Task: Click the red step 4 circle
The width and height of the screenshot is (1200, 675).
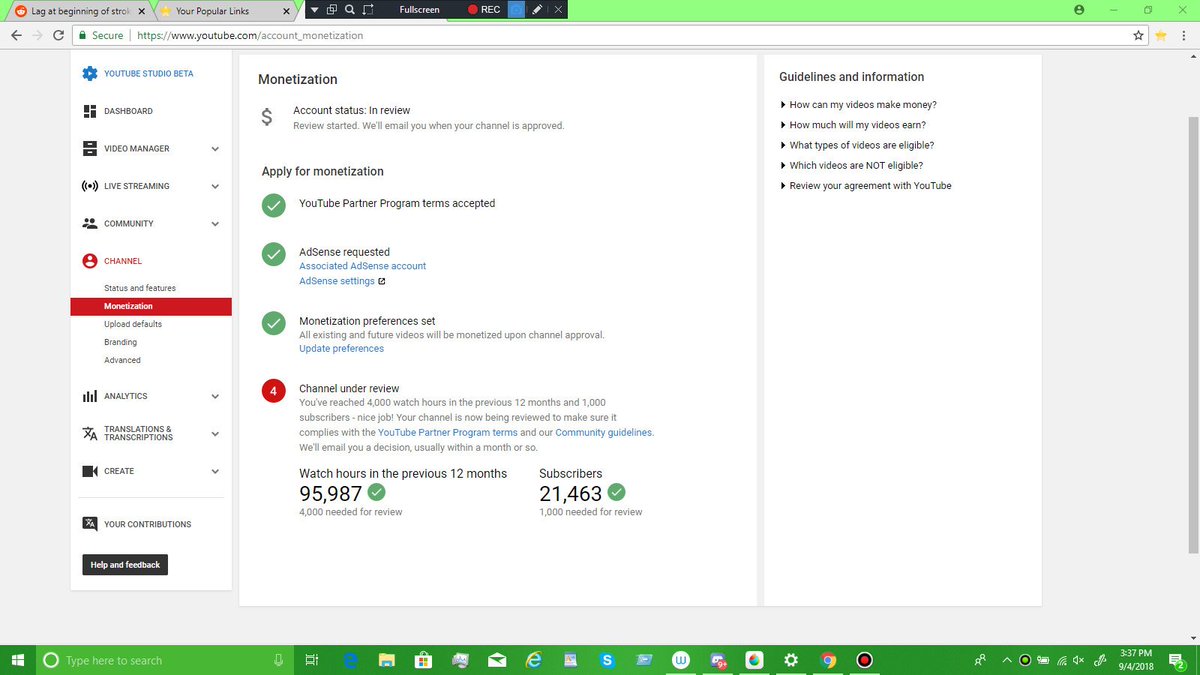Action: 273,390
